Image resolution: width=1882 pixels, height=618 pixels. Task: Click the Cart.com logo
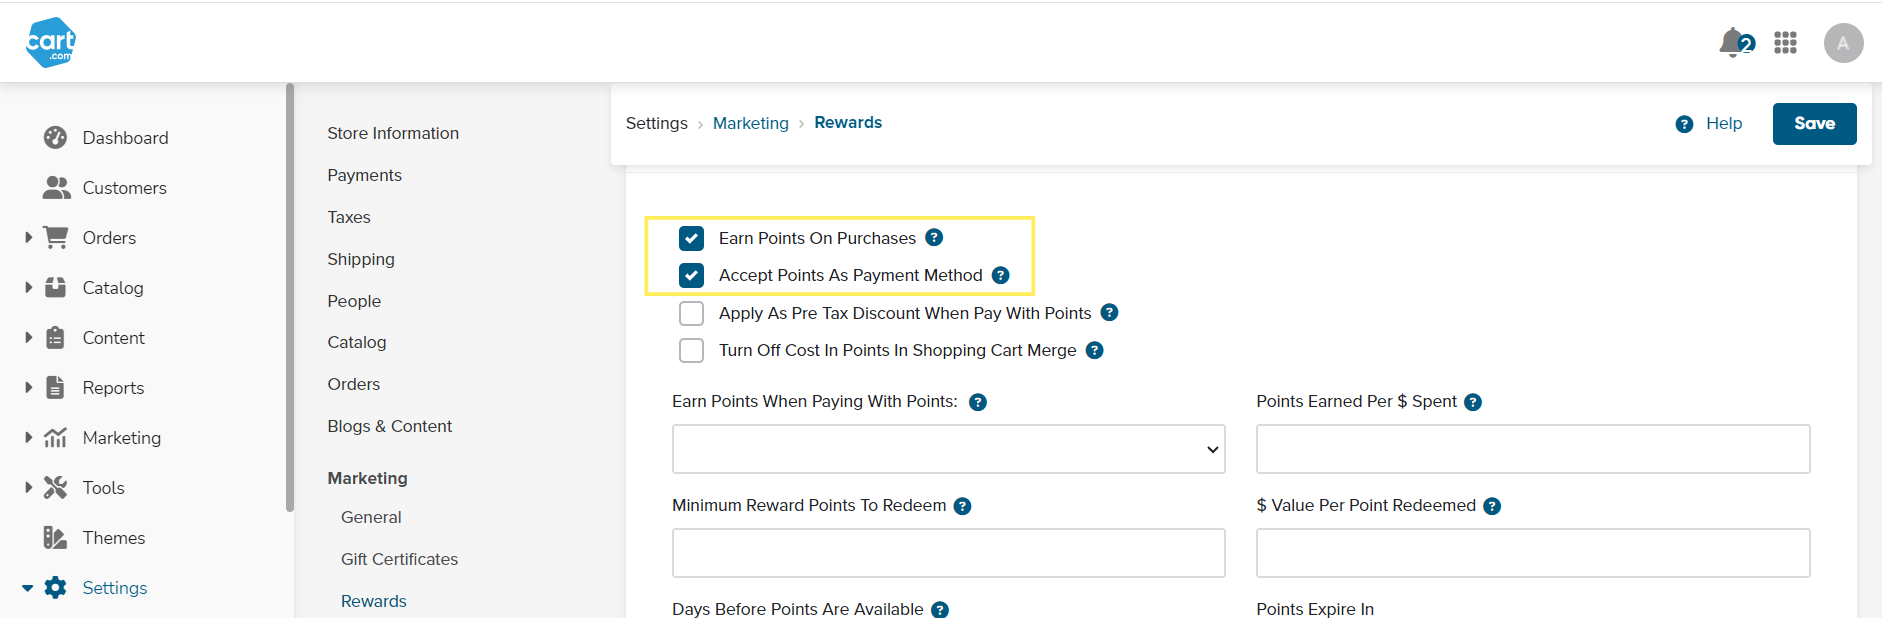tap(51, 42)
